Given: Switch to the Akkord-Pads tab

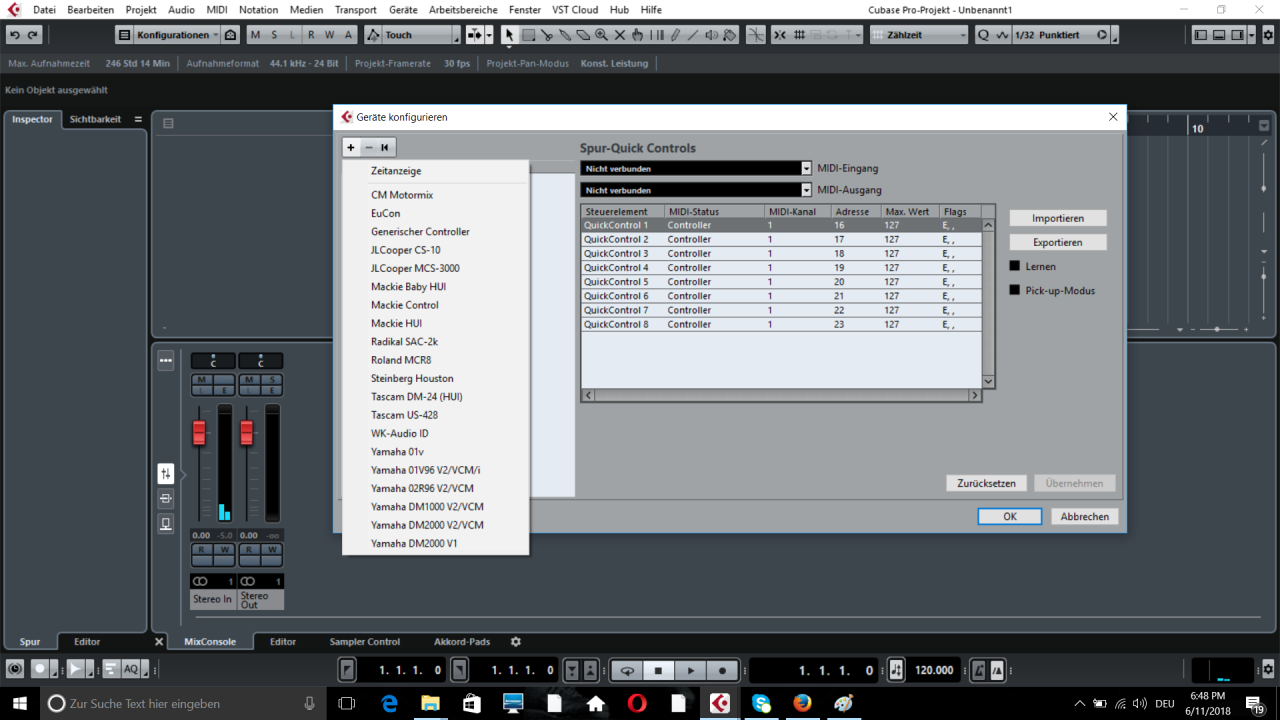Looking at the screenshot, I should coord(462,642).
